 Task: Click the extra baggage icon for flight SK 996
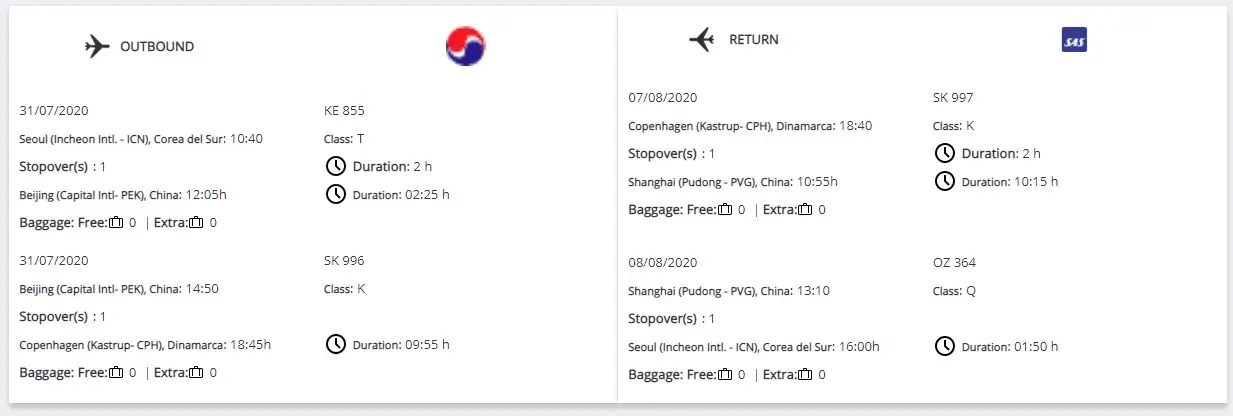[x=196, y=372]
